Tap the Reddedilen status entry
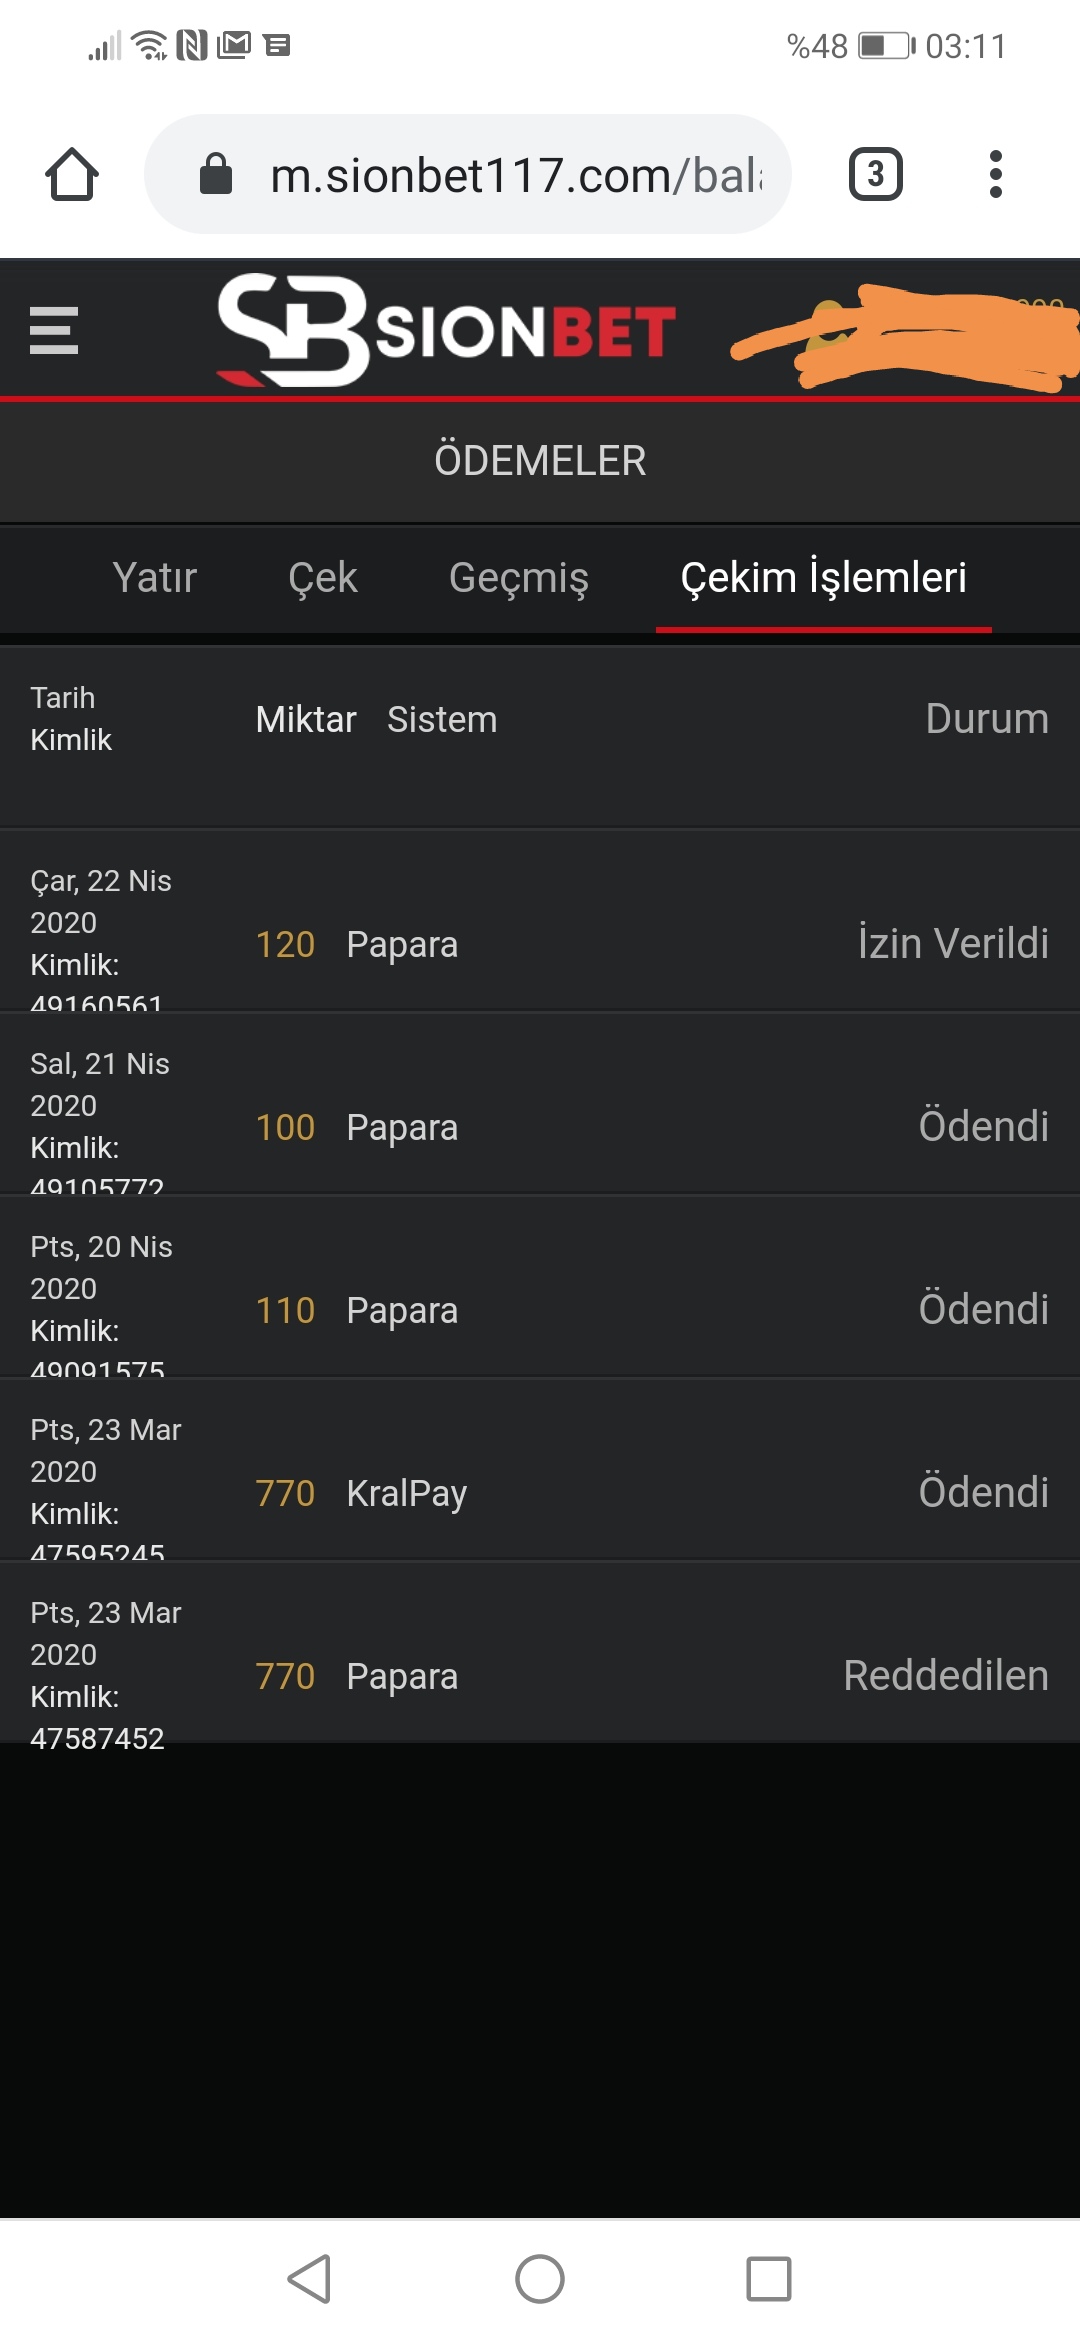 click(x=945, y=1676)
